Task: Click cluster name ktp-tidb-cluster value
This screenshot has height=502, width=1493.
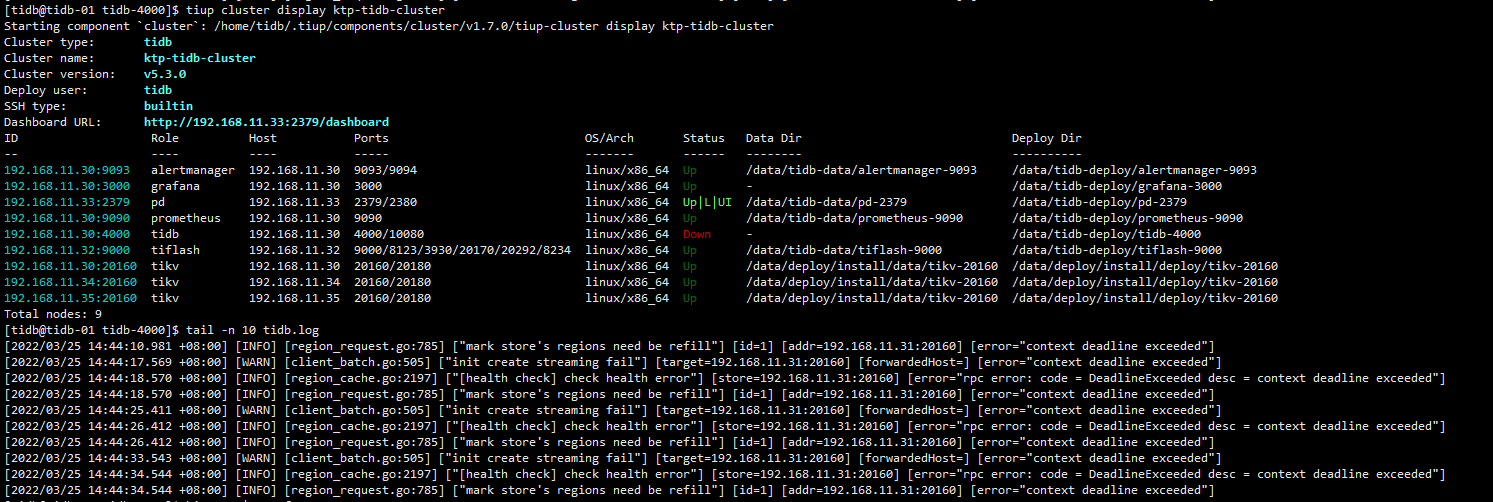Action: [x=199, y=58]
